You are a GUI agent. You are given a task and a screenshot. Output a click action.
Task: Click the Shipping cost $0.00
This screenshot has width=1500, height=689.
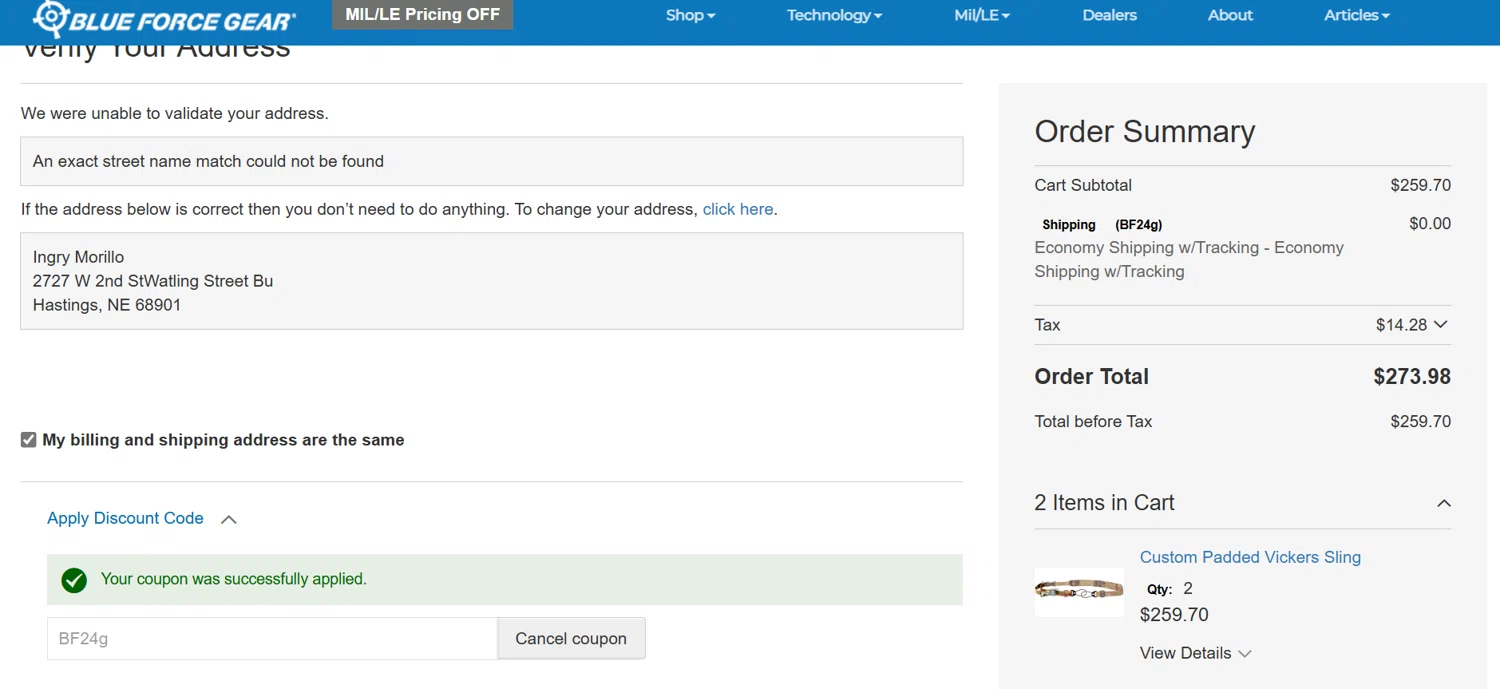pos(1430,223)
